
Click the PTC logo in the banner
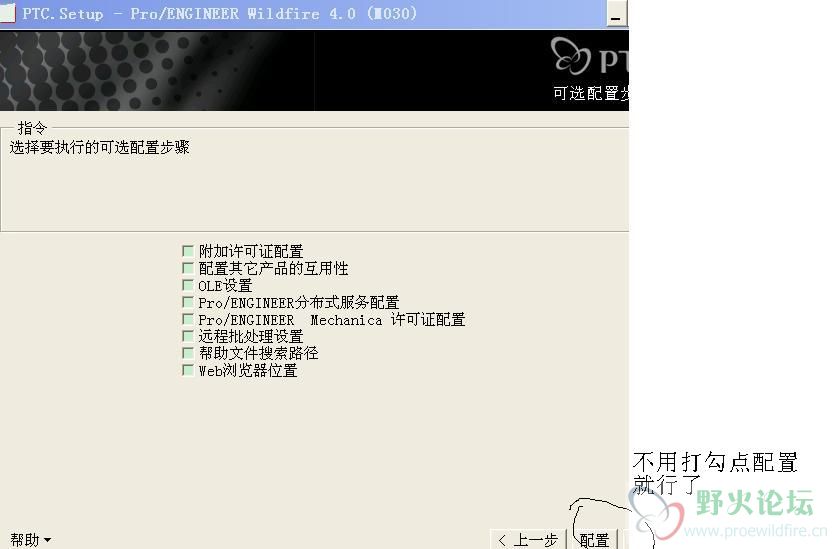coord(589,57)
